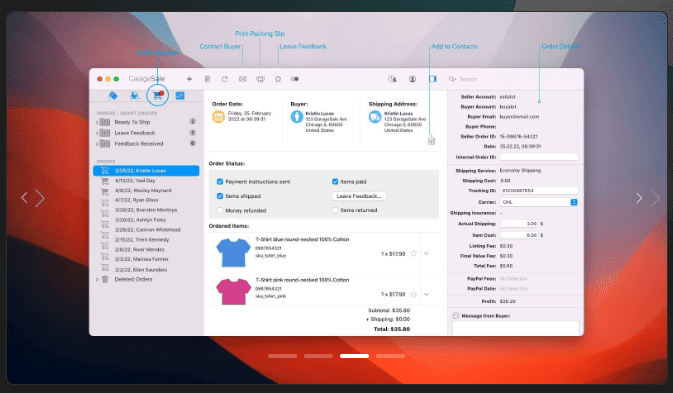Select the Yael Day order
This screenshot has width=673, height=393.
coord(146,181)
